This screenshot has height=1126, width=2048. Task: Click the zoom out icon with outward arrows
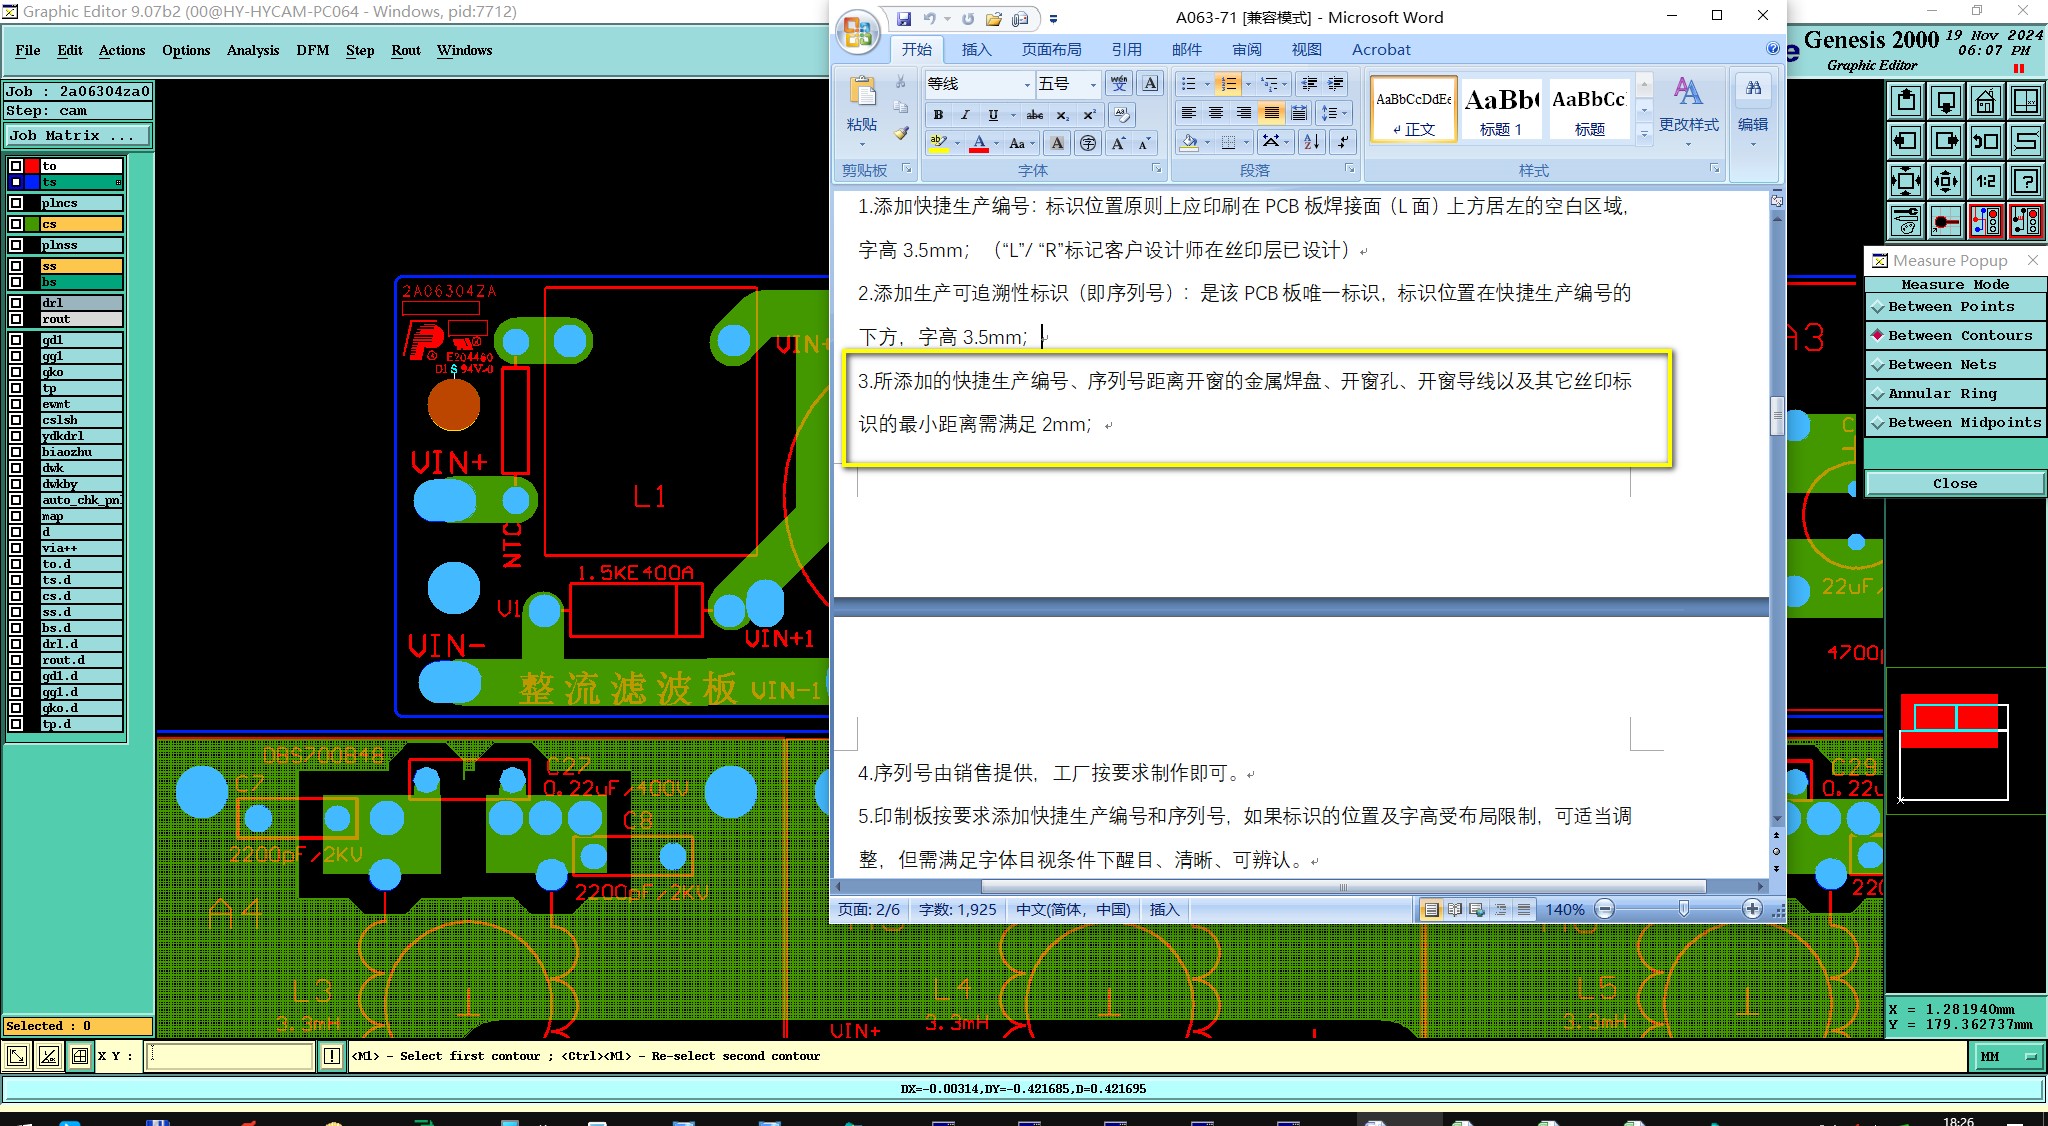pyautogui.click(x=1946, y=181)
